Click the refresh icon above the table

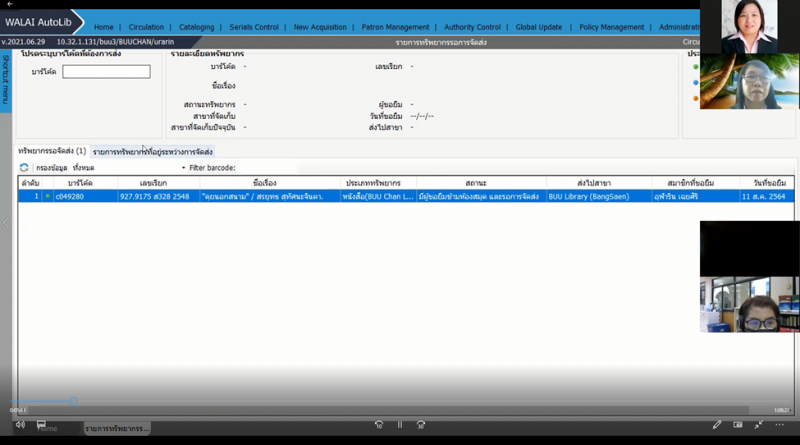tap(24, 167)
